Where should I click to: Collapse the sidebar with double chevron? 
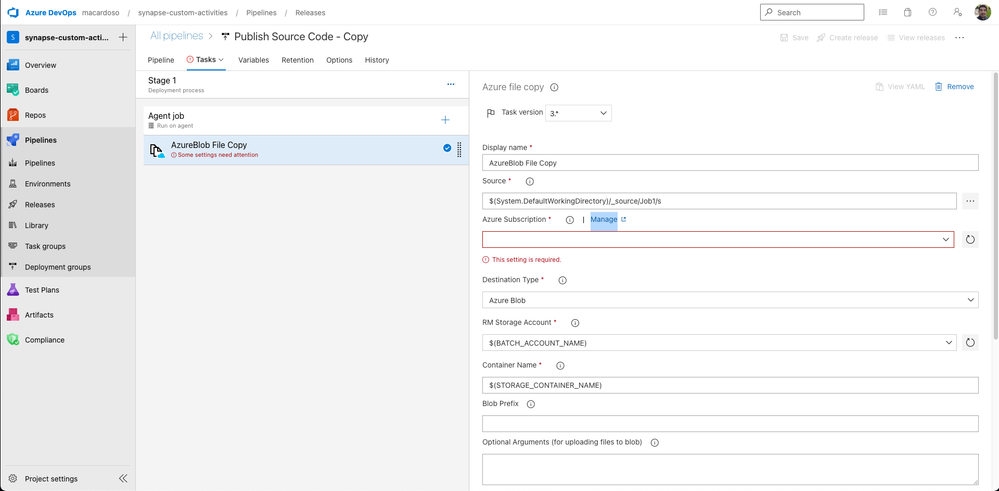click(123, 479)
